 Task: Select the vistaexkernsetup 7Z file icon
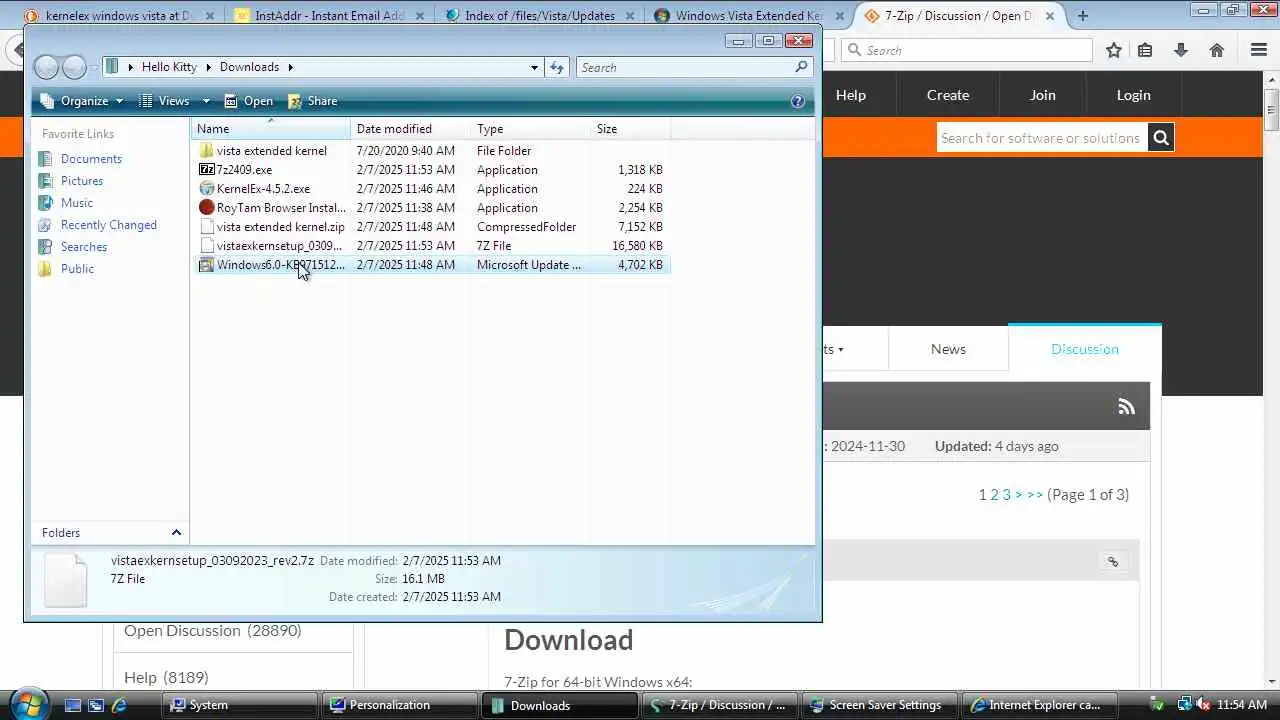tap(207, 246)
